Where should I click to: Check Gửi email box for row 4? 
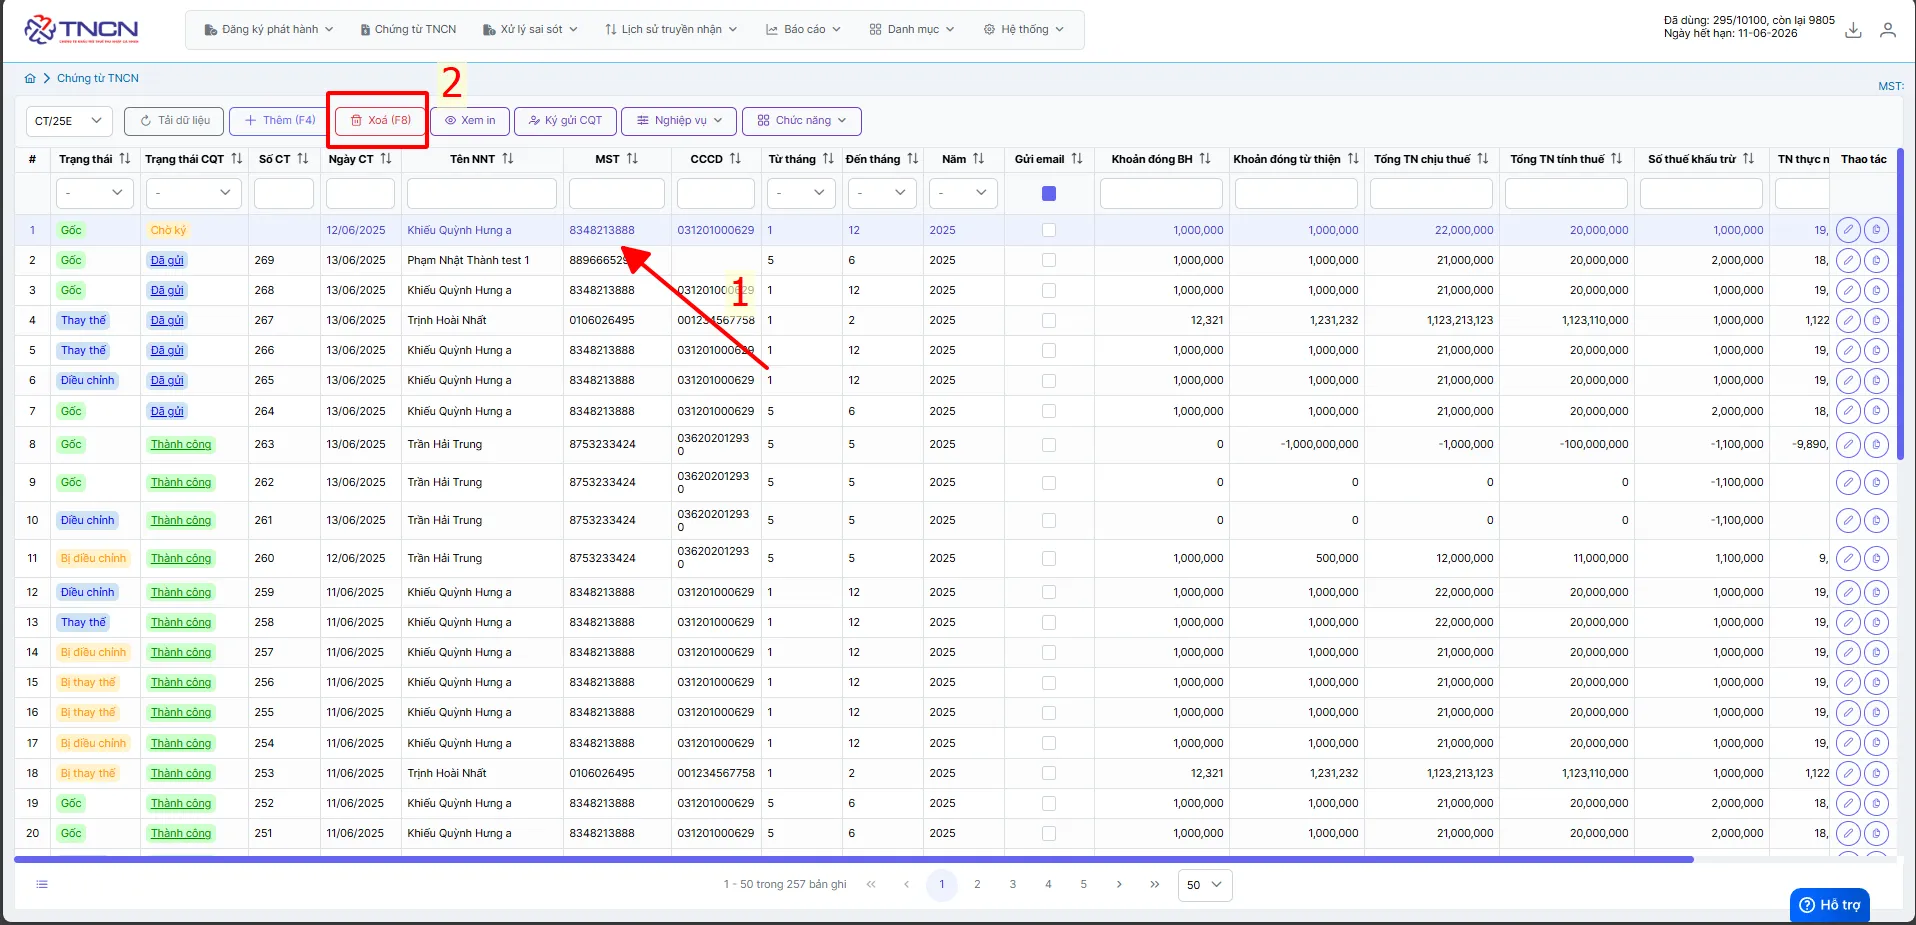(x=1049, y=321)
